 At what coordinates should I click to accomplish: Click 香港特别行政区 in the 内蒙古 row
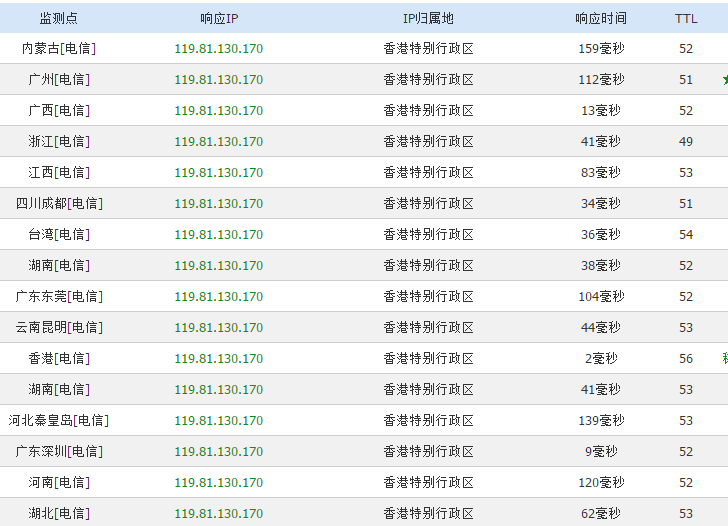click(428, 48)
